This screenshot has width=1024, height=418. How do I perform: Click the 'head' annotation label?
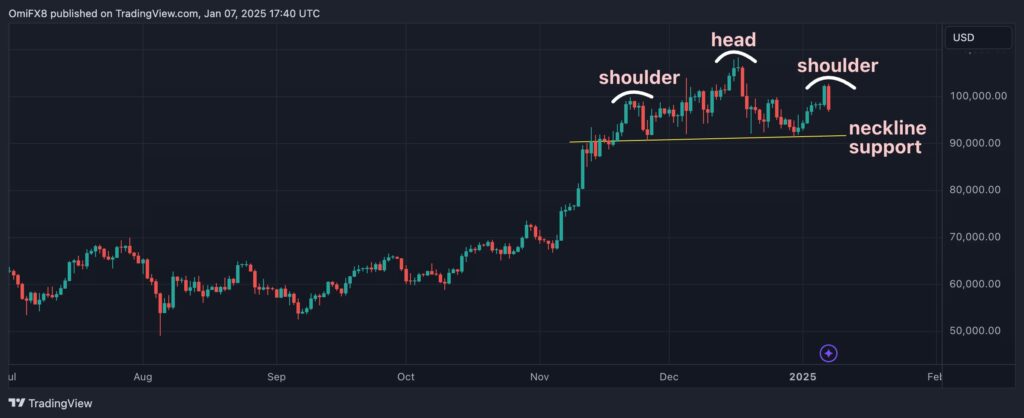[733, 40]
